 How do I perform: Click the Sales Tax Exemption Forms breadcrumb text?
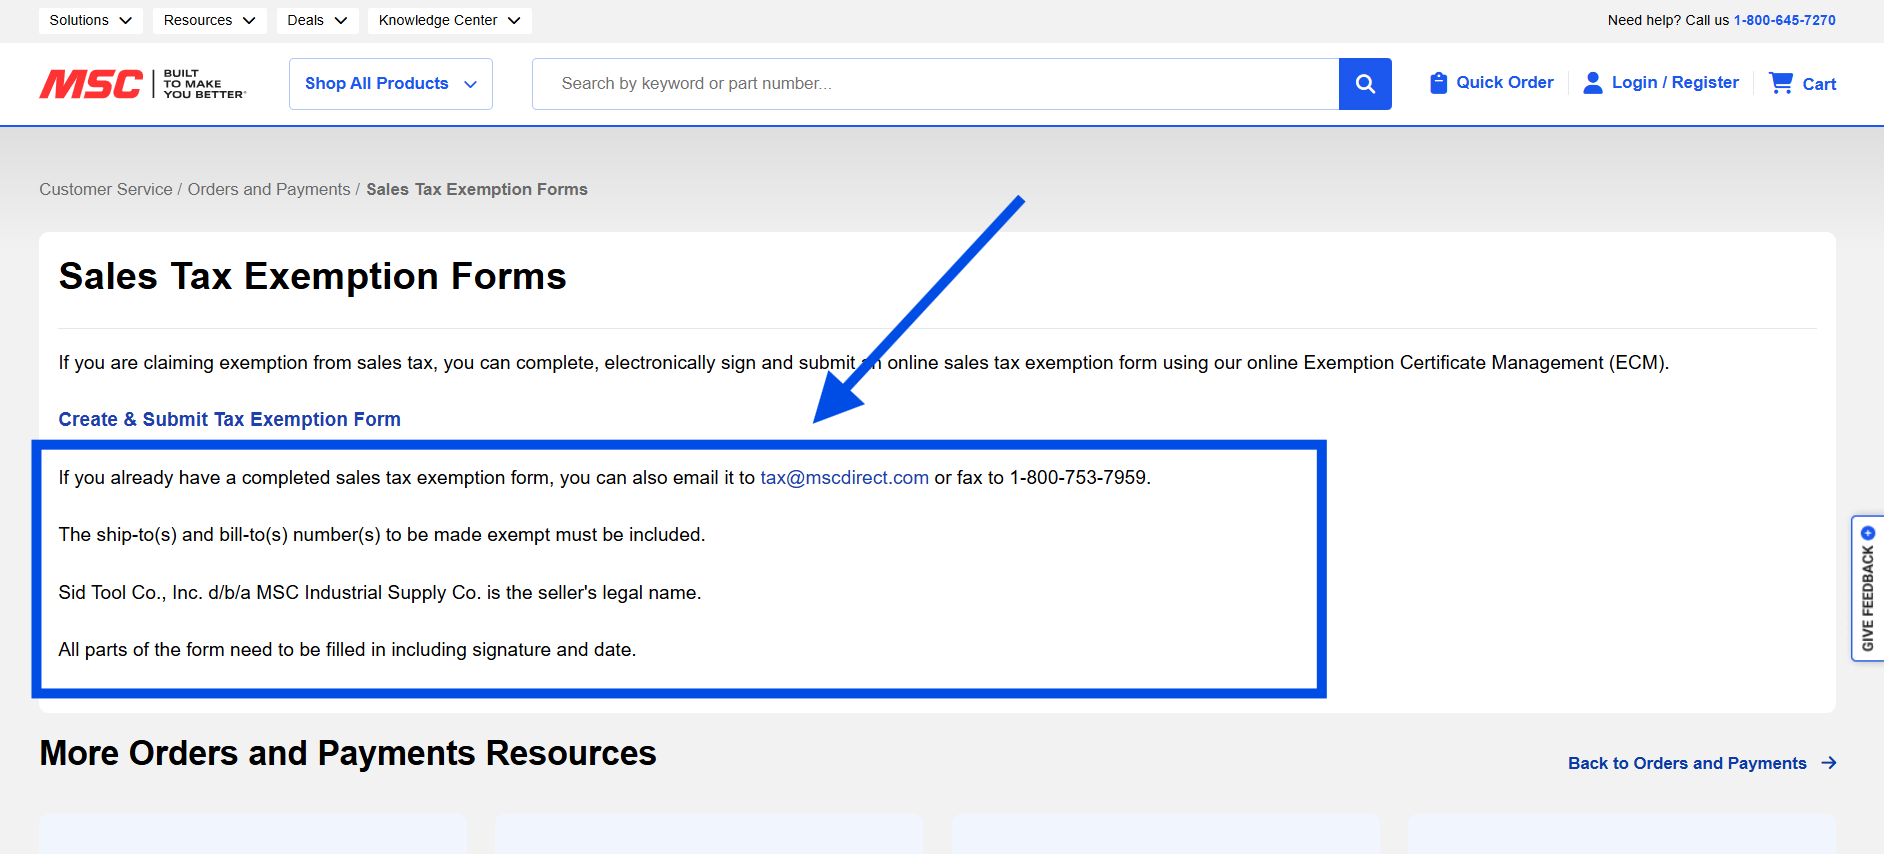pyautogui.click(x=477, y=189)
